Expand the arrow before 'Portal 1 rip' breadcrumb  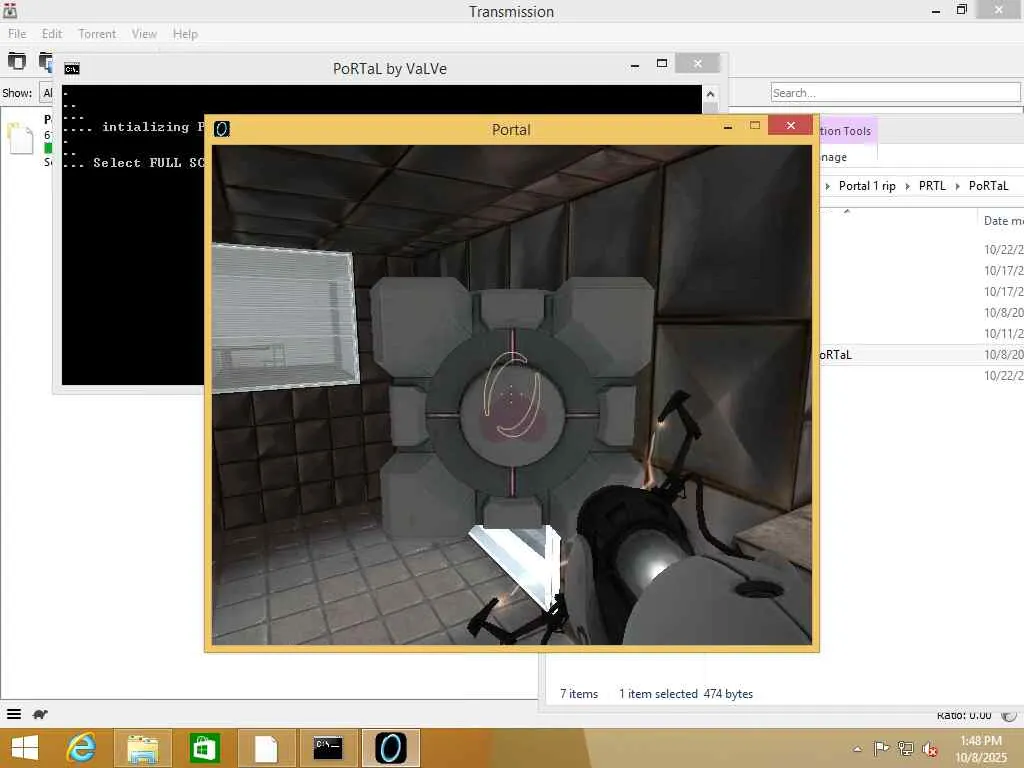(x=827, y=187)
